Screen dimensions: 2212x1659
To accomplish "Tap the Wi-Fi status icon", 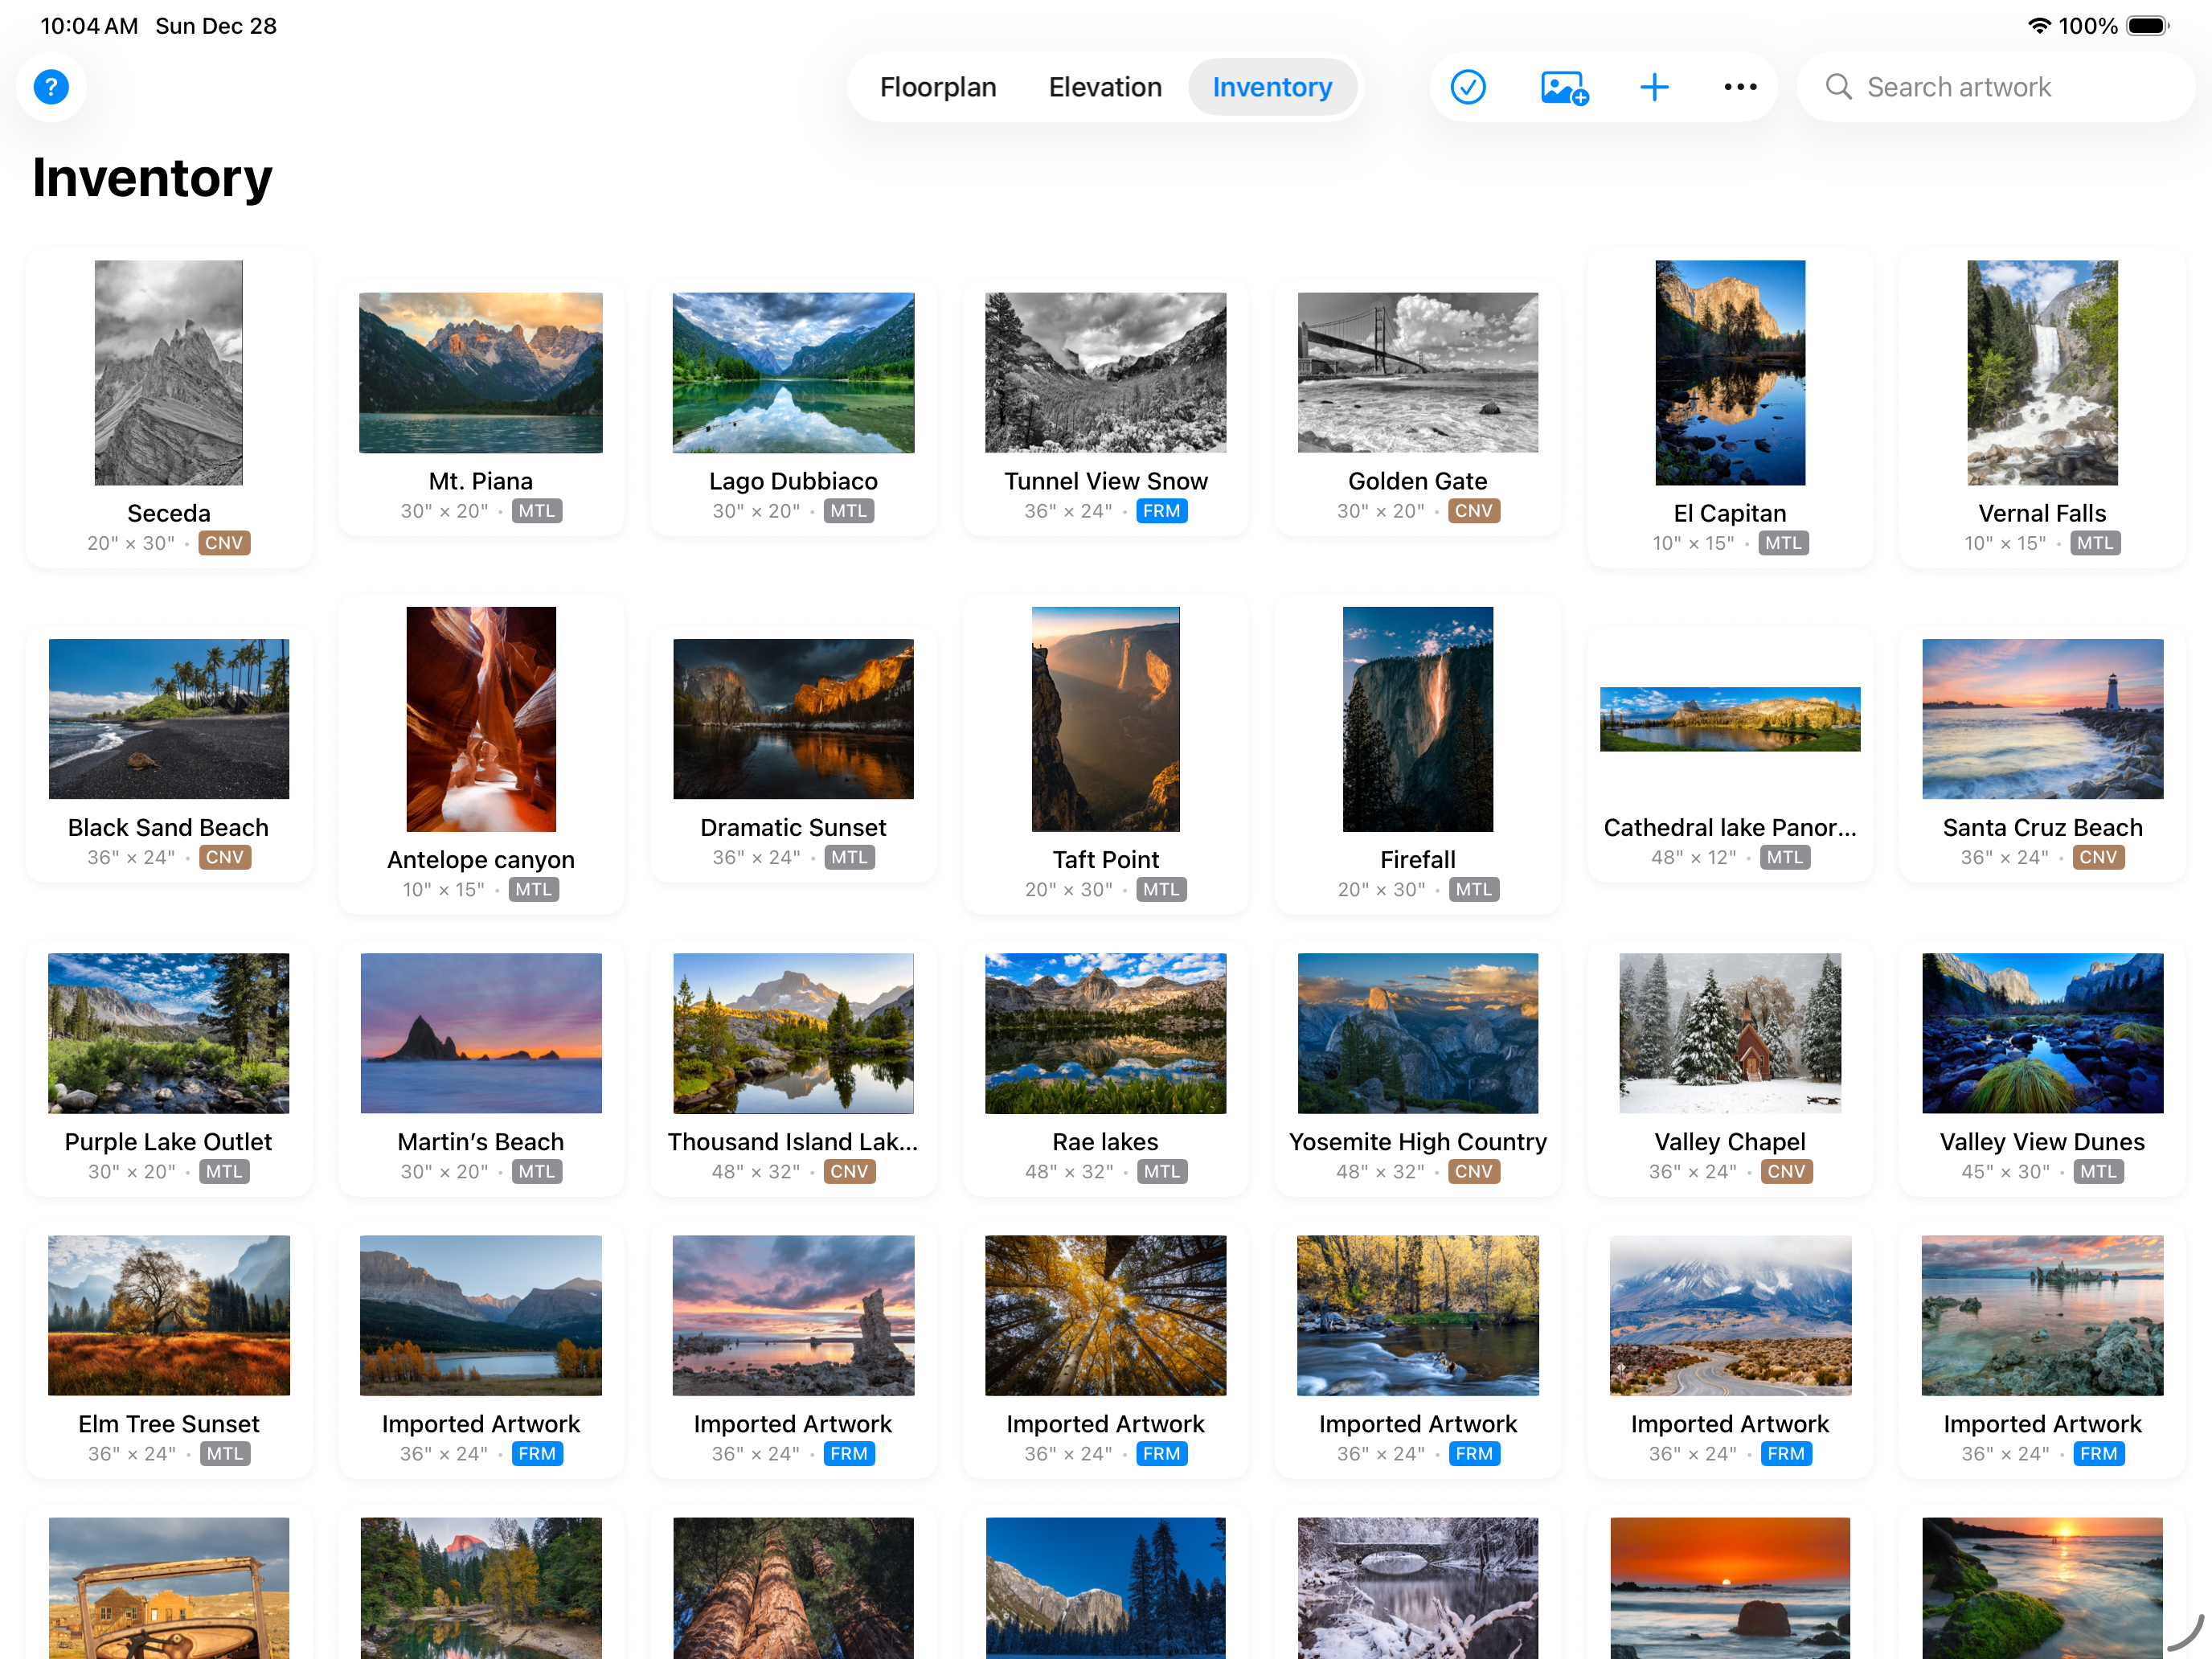I will pos(2038,26).
